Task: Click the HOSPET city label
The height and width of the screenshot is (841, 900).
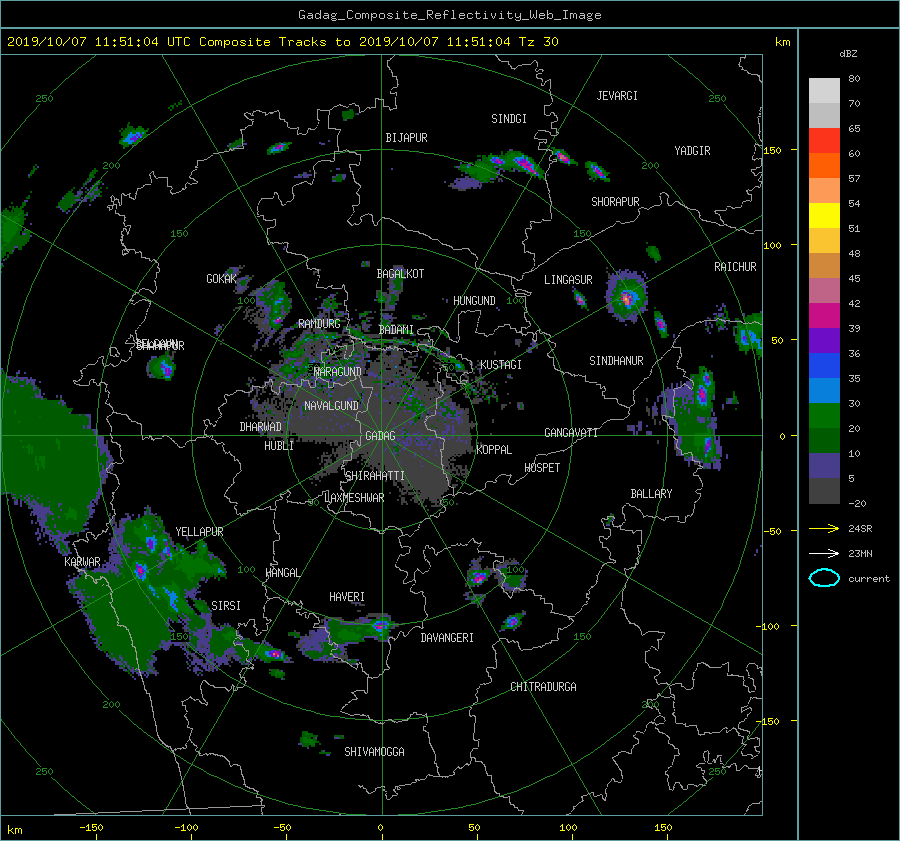Action: click(x=542, y=468)
